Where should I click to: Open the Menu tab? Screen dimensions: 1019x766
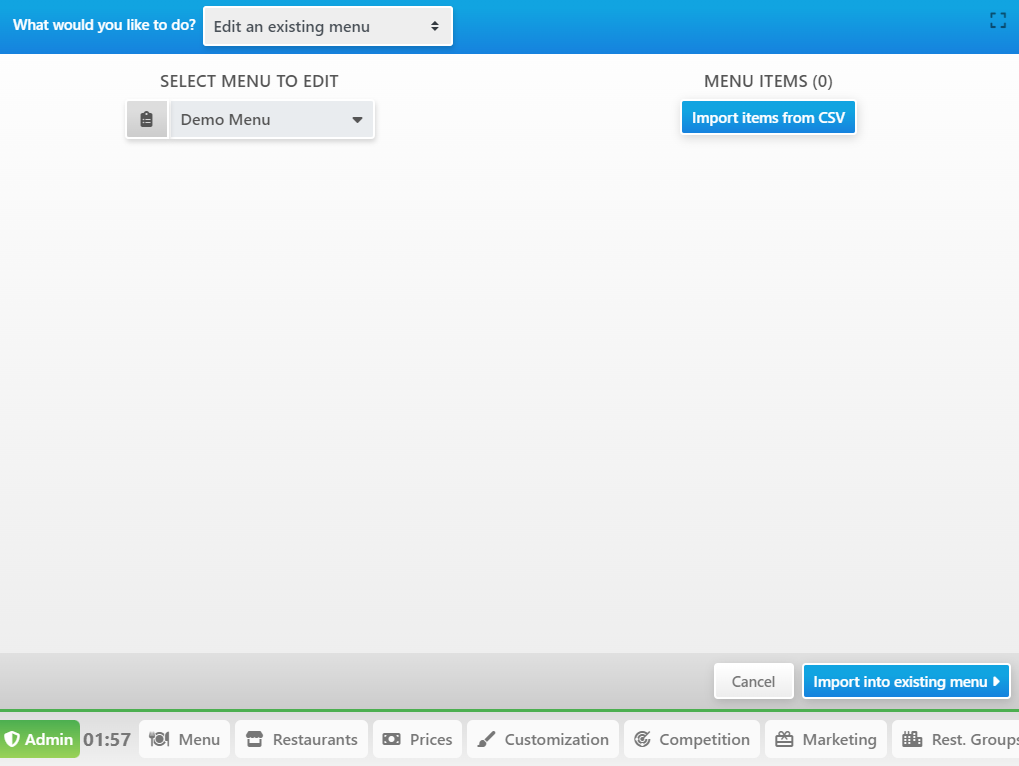point(185,740)
